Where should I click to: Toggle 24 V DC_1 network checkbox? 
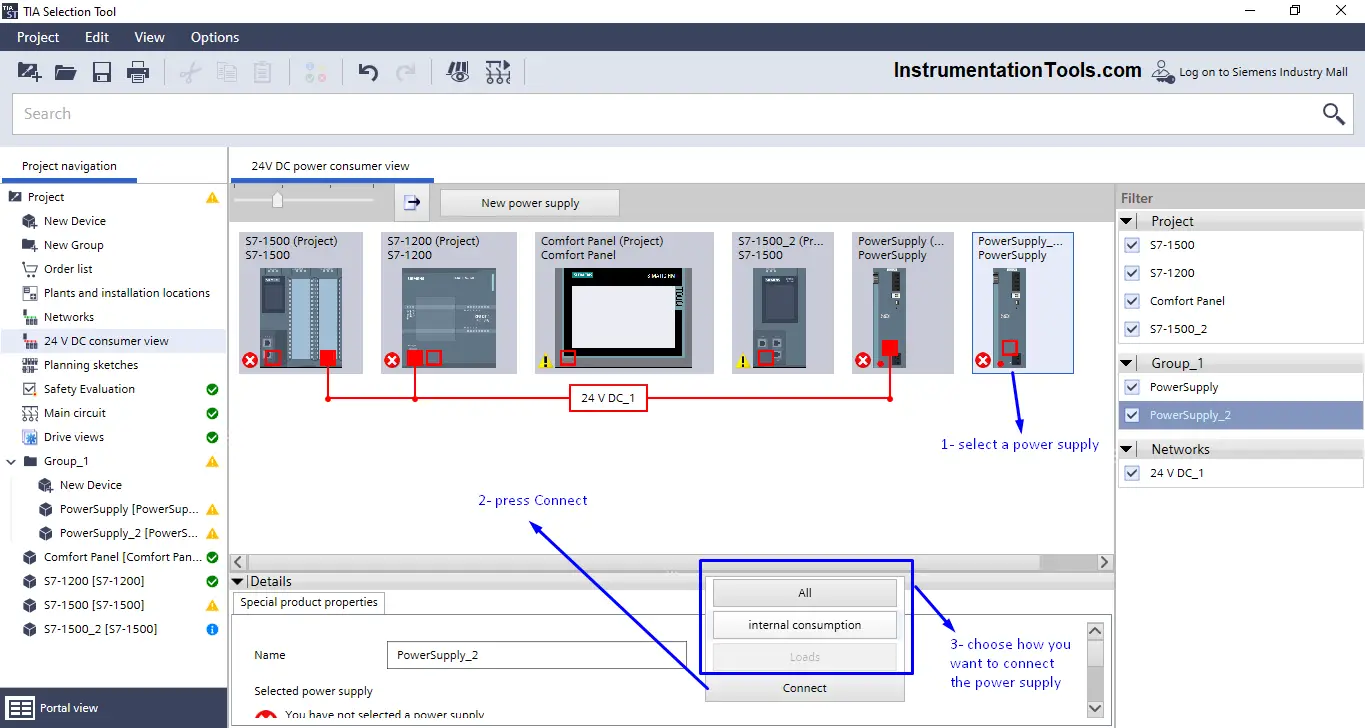(x=1132, y=473)
